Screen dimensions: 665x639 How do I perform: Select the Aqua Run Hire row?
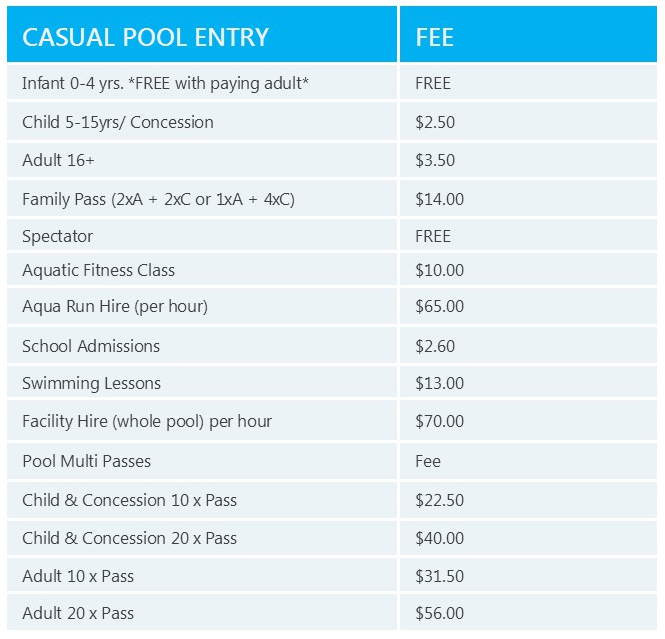[115, 307]
